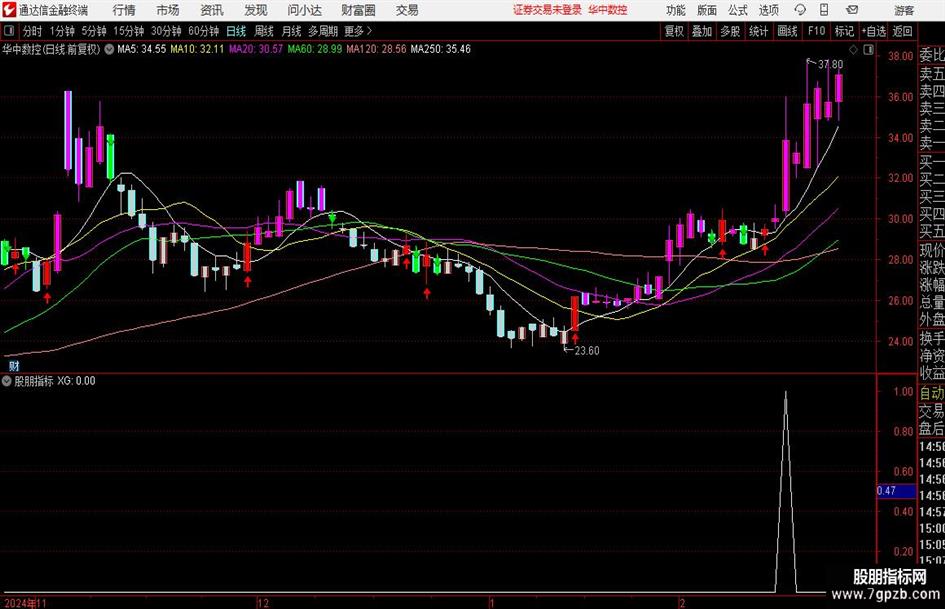Click the 复权 toolbar button
The width and height of the screenshot is (945, 609).
pos(674,31)
